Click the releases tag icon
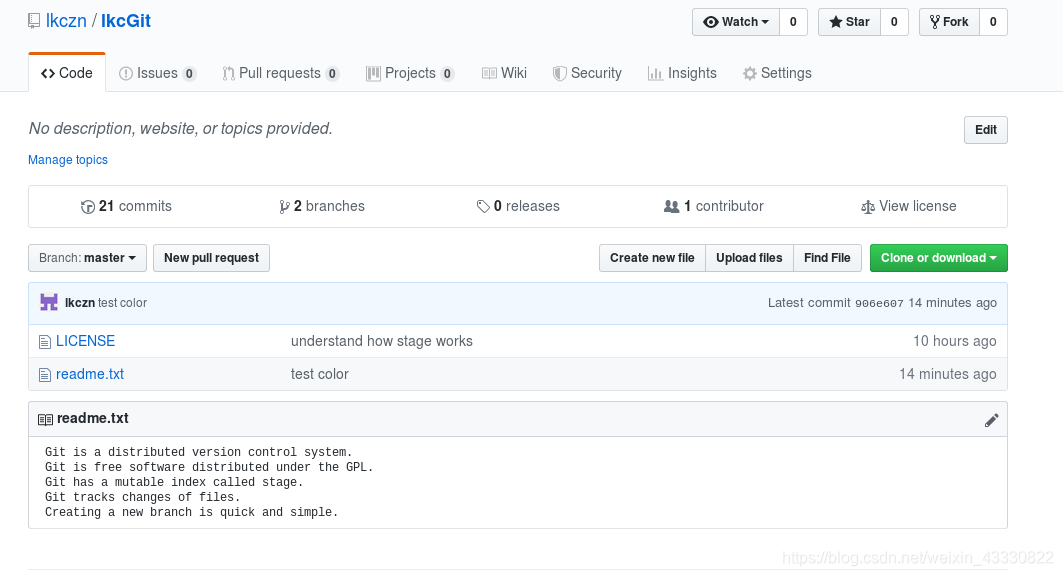The width and height of the screenshot is (1063, 576). tap(483, 207)
